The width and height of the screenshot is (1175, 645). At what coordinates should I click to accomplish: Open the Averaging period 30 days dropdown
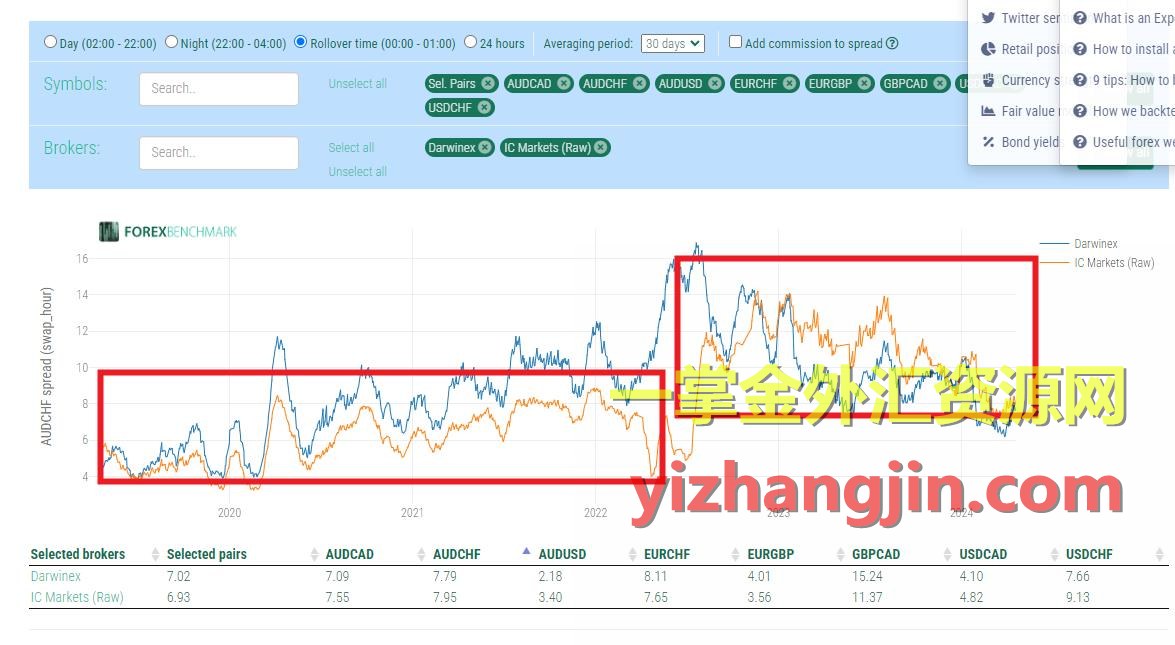tap(672, 43)
